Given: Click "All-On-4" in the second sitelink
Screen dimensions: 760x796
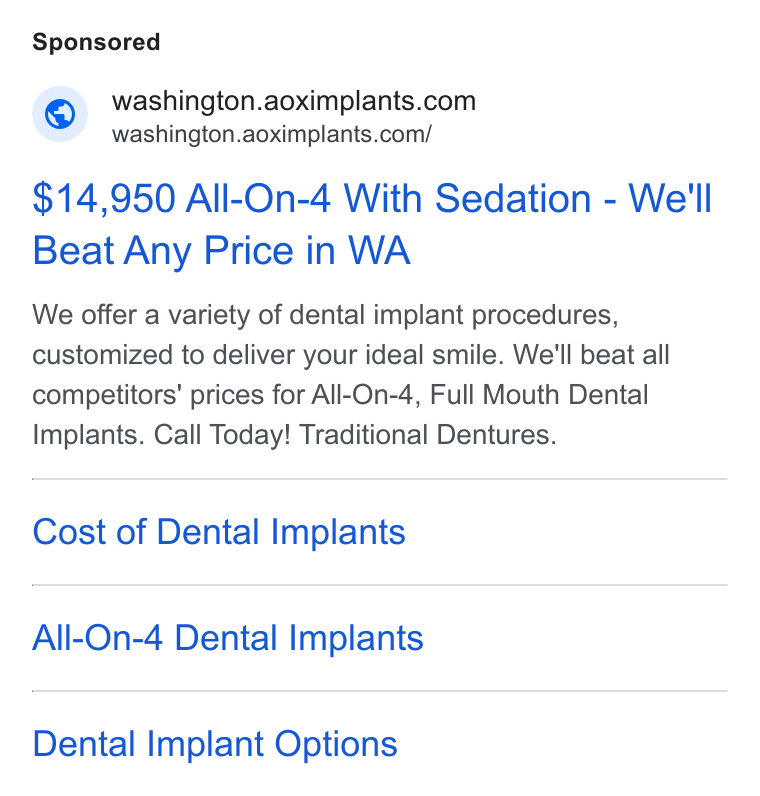Looking at the screenshot, I should [x=97, y=638].
